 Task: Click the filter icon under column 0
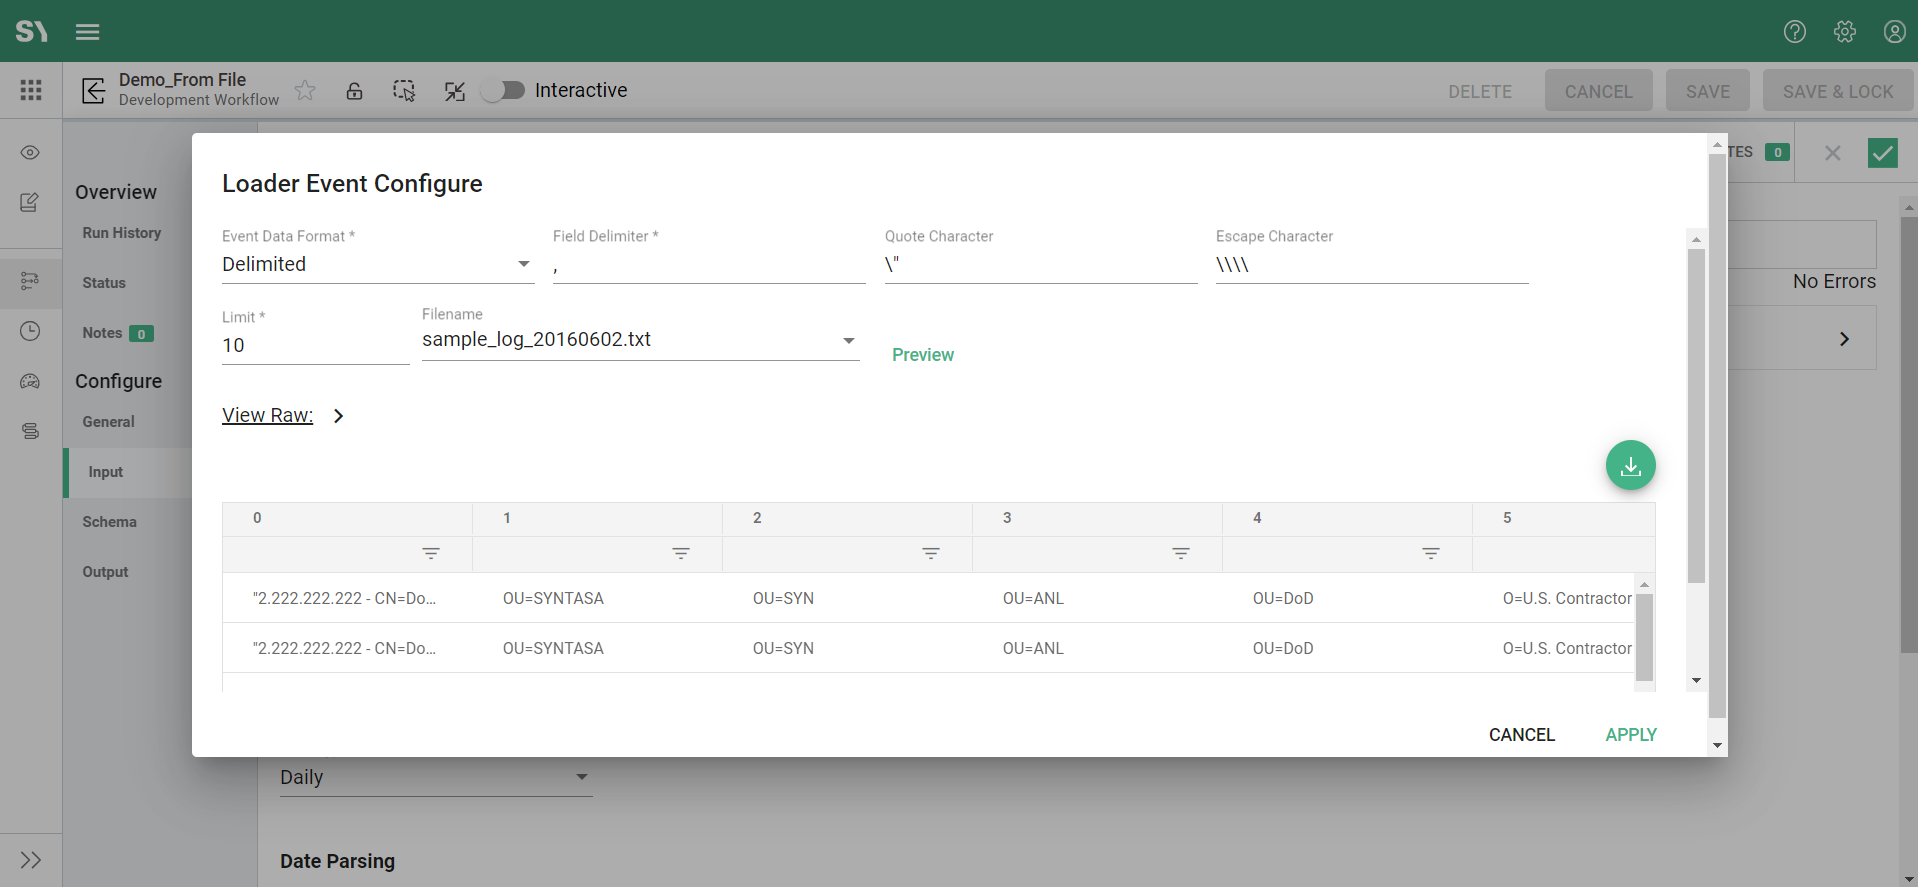pyautogui.click(x=431, y=554)
